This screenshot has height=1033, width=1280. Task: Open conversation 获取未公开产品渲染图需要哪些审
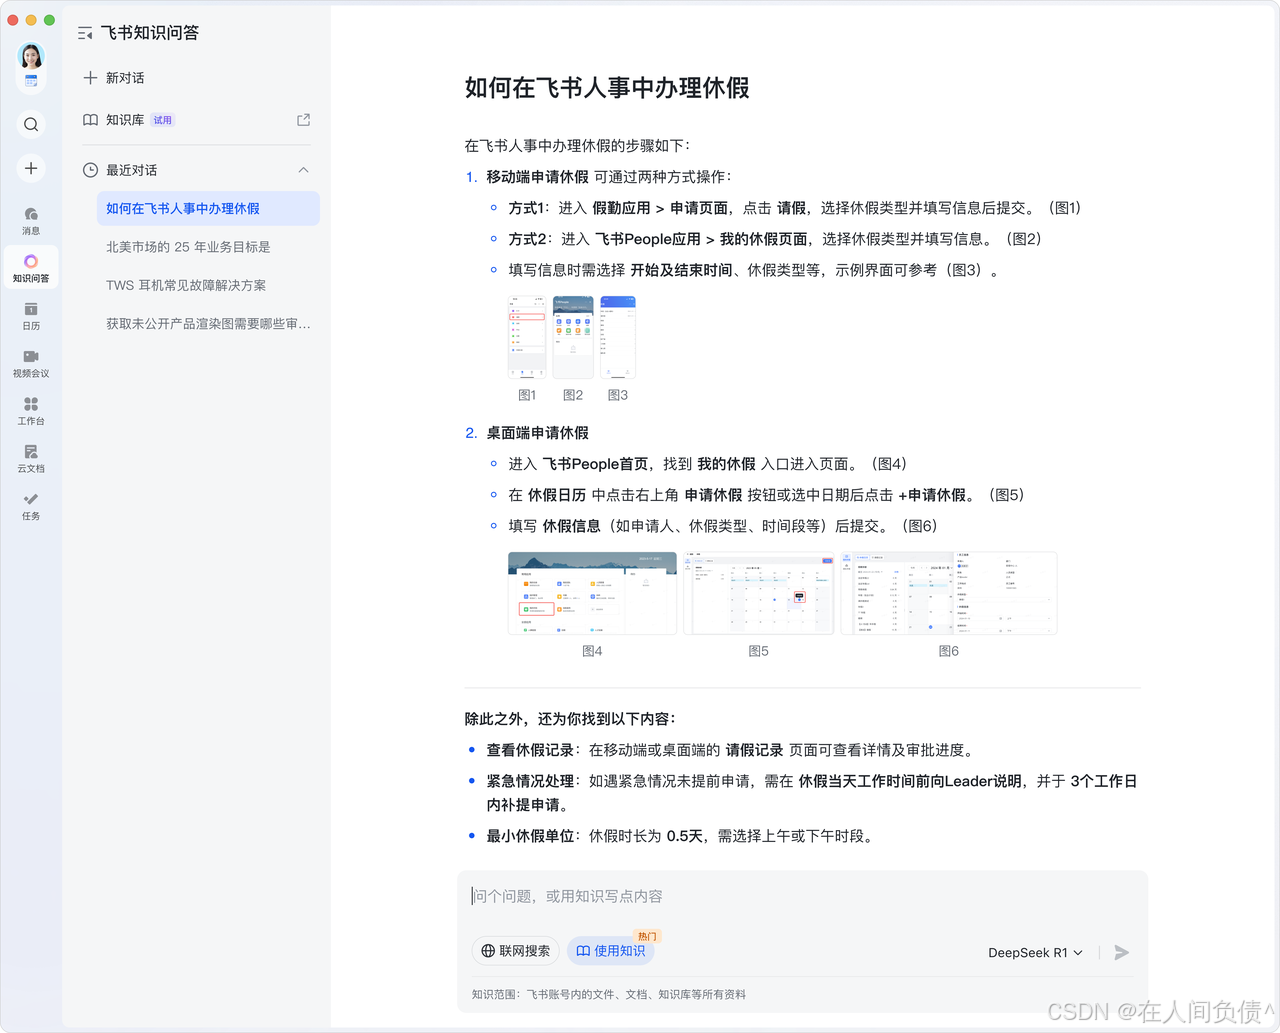(x=208, y=324)
